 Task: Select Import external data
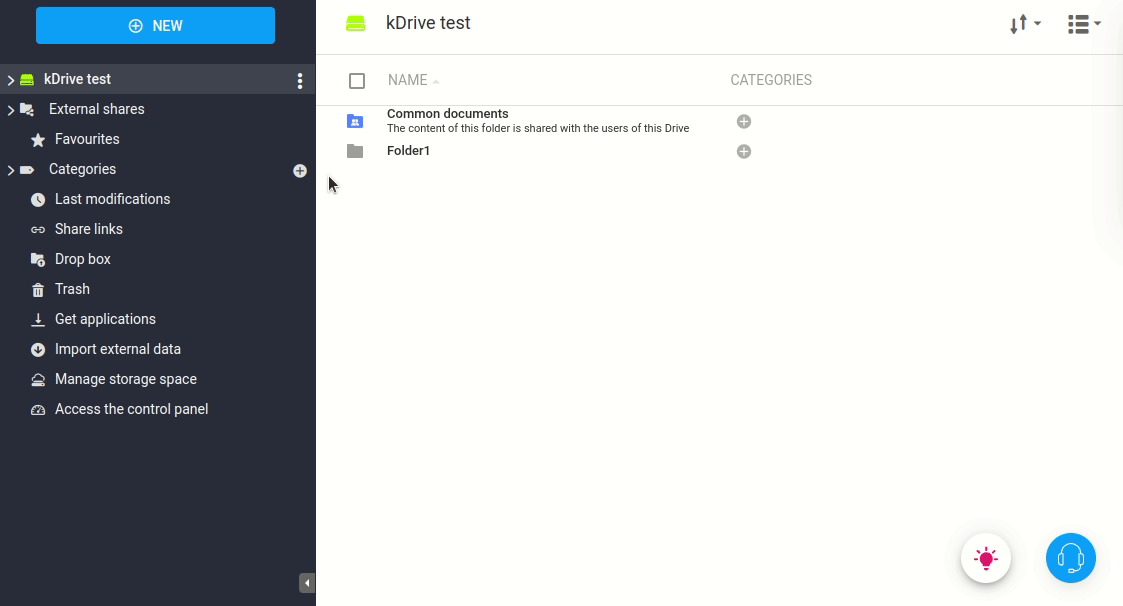click(117, 349)
